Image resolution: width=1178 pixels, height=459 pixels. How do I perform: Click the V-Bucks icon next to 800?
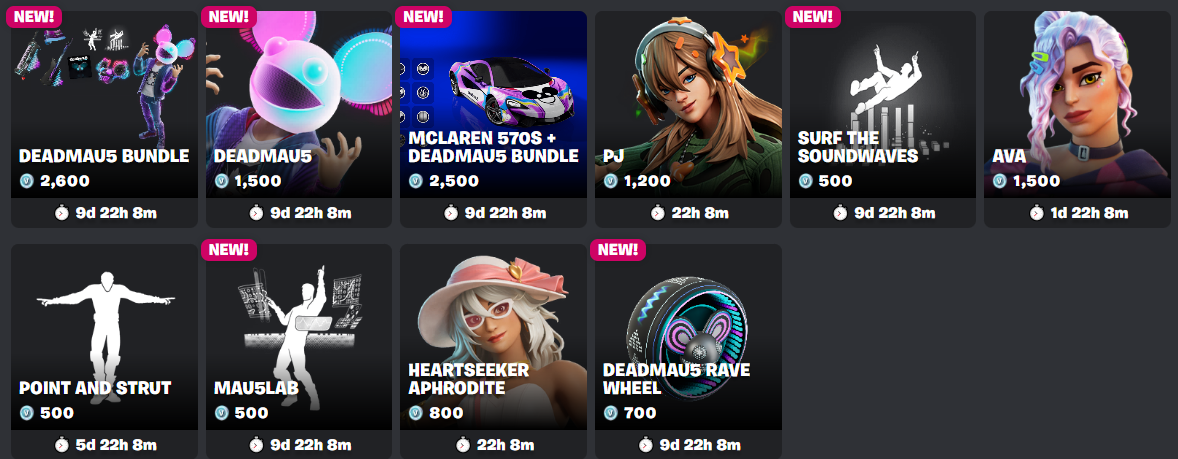[x=415, y=413]
